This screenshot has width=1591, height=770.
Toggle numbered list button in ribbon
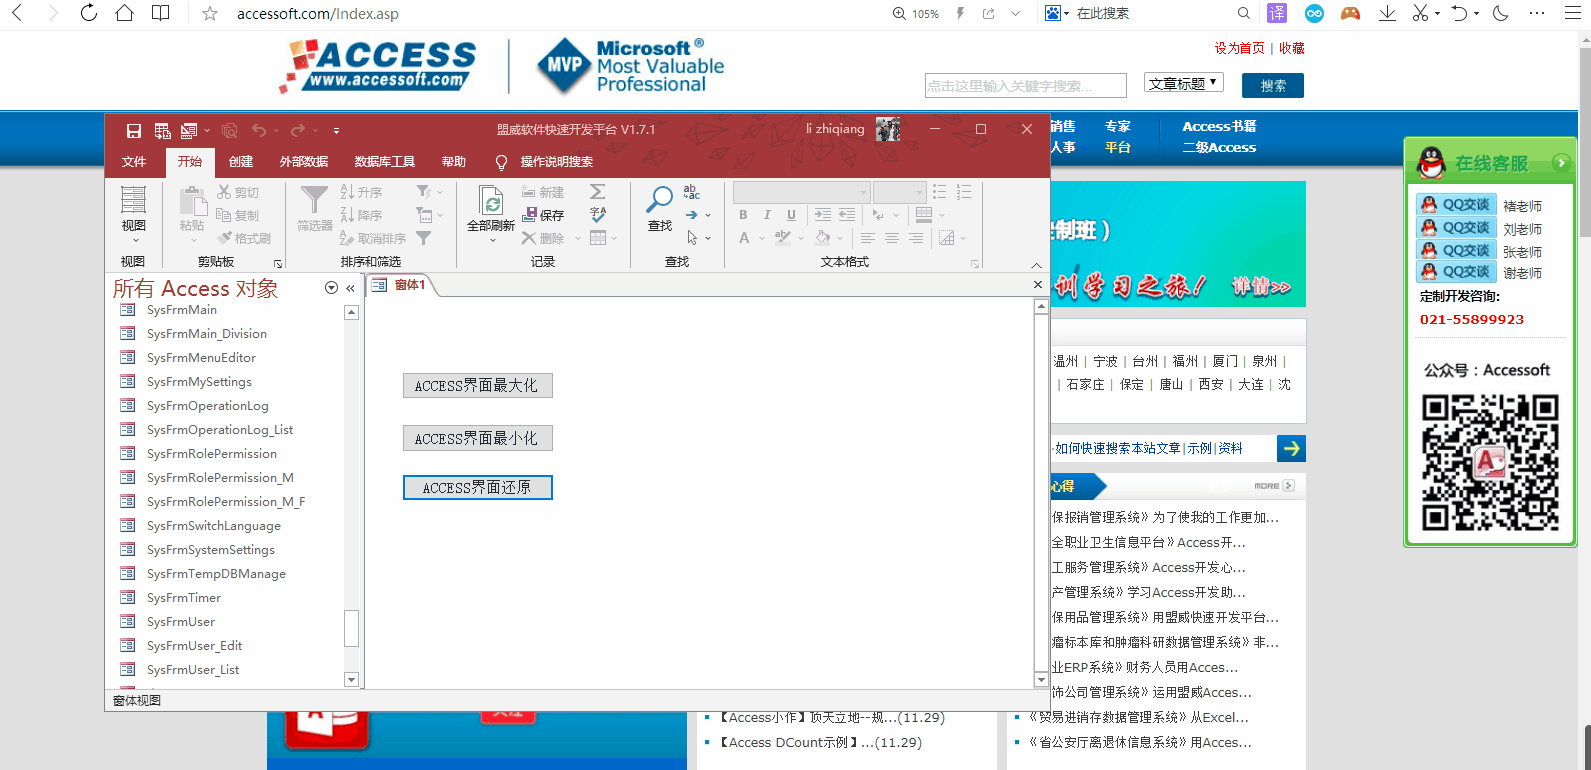click(x=964, y=192)
